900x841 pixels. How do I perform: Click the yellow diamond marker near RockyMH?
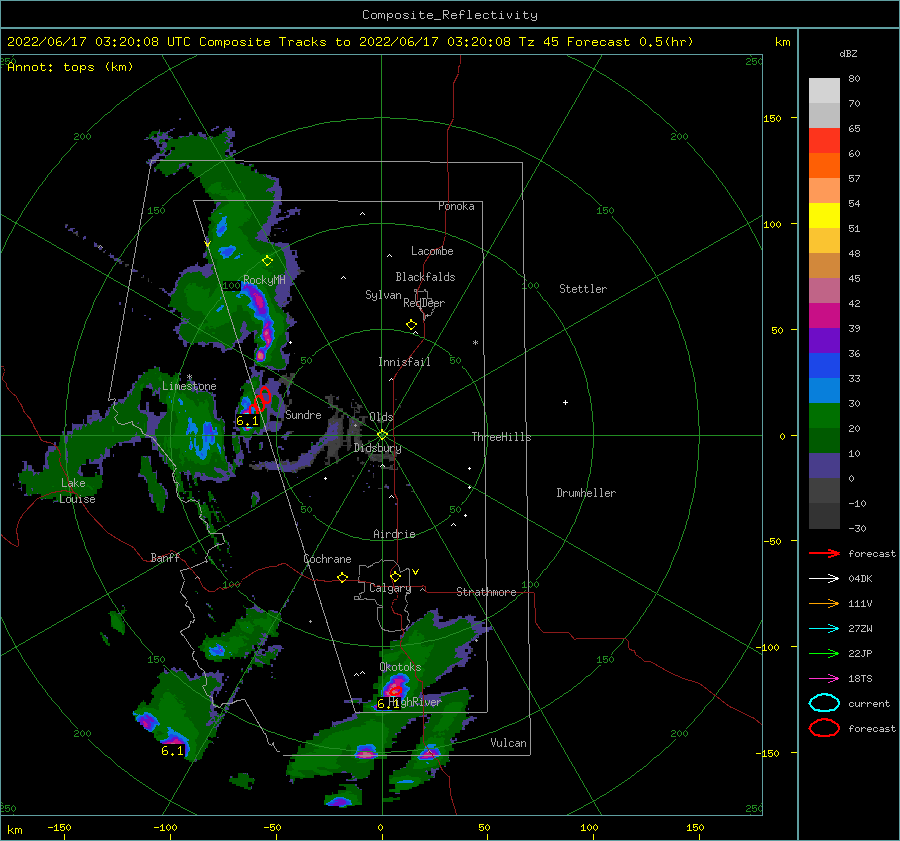click(x=267, y=261)
